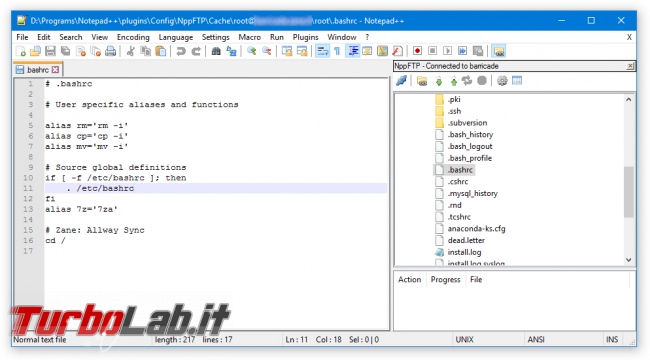The width and height of the screenshot is (650, 360).
Task: Toggle the document map panel
Action: pyautogui.click(x=382, y=51)
